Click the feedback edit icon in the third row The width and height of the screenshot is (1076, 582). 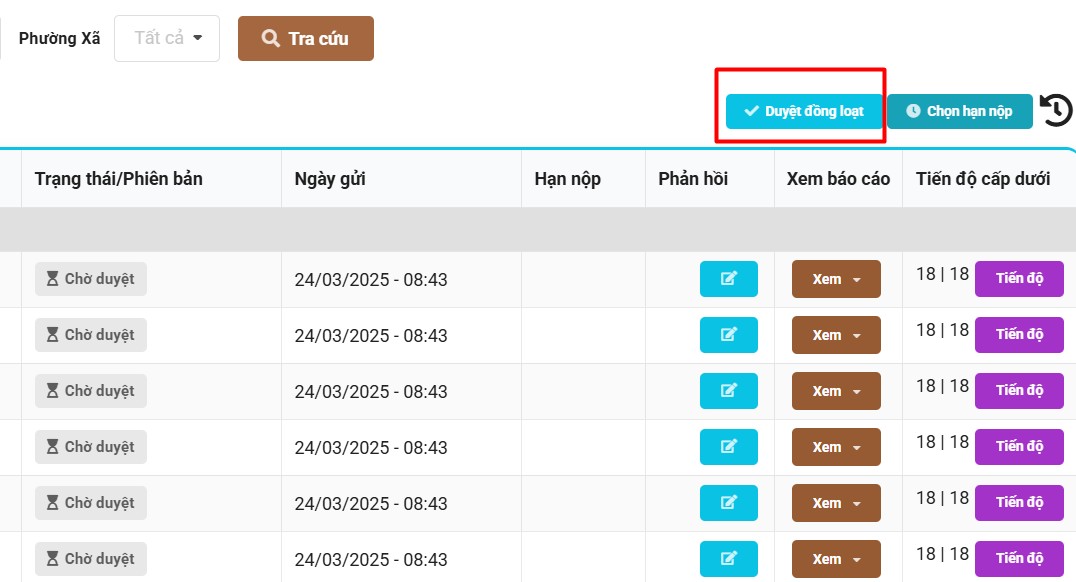pos(728,391)
